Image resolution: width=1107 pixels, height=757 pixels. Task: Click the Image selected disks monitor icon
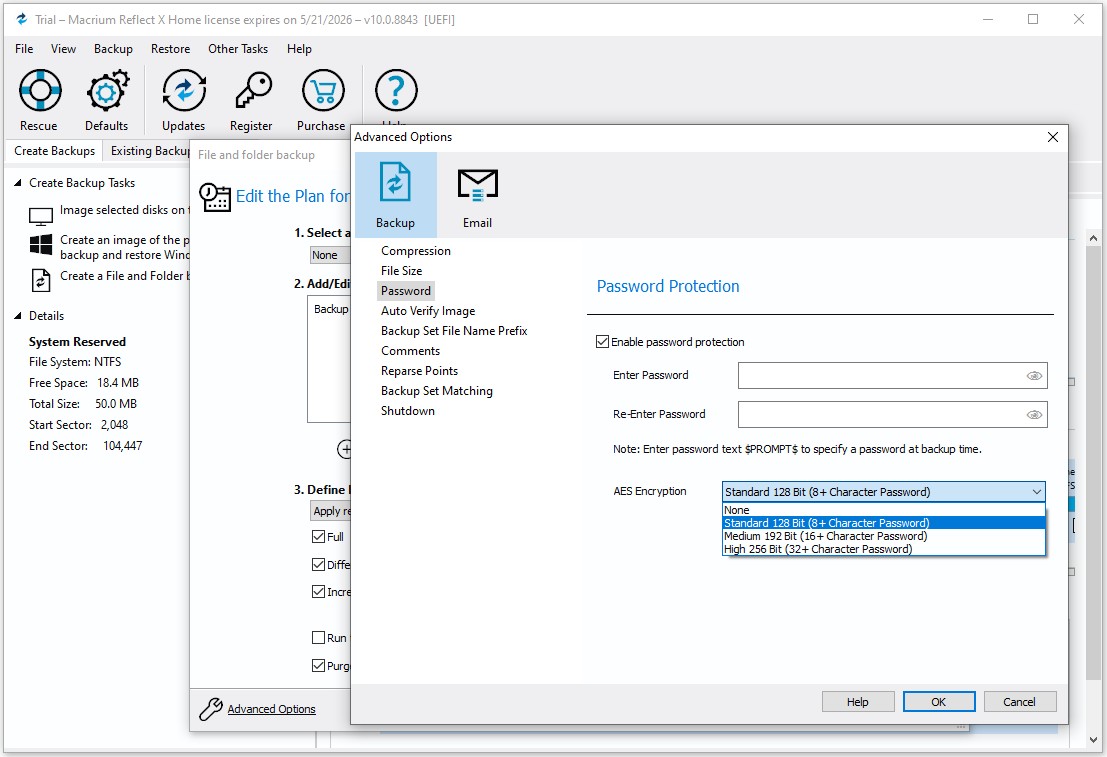(x=40, y=215)
